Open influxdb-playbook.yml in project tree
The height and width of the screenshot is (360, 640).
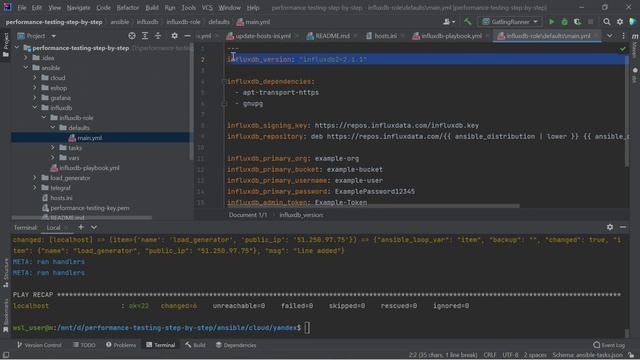click(x=89, y=168)
